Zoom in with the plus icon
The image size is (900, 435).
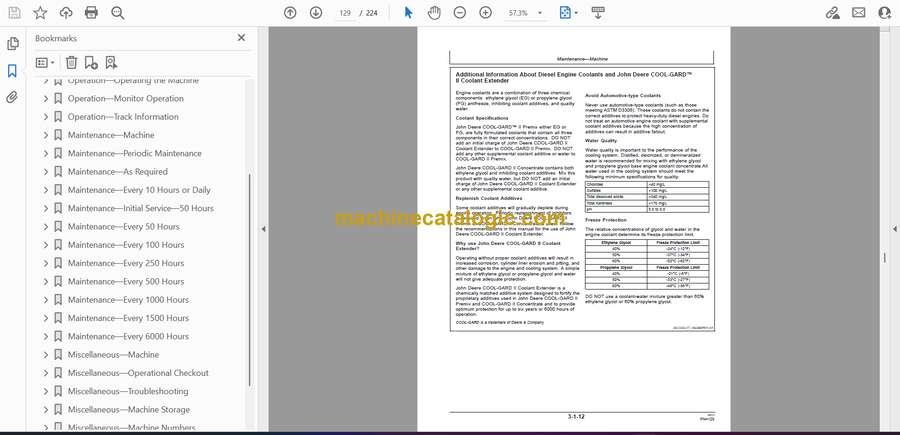pos(486,13)
